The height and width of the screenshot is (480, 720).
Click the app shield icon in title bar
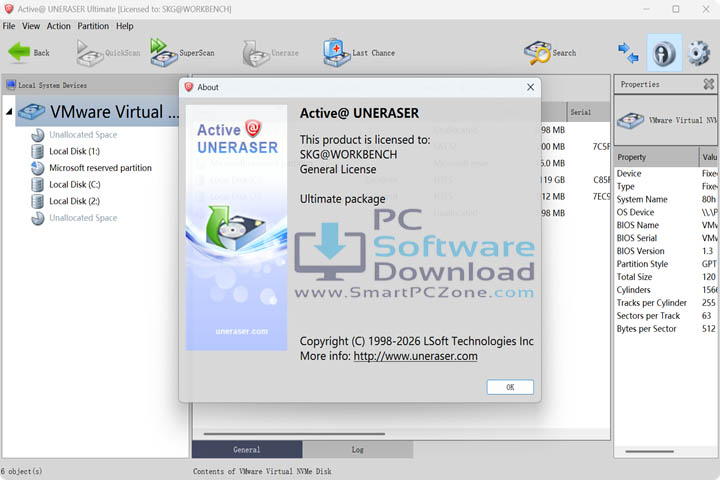9,9
